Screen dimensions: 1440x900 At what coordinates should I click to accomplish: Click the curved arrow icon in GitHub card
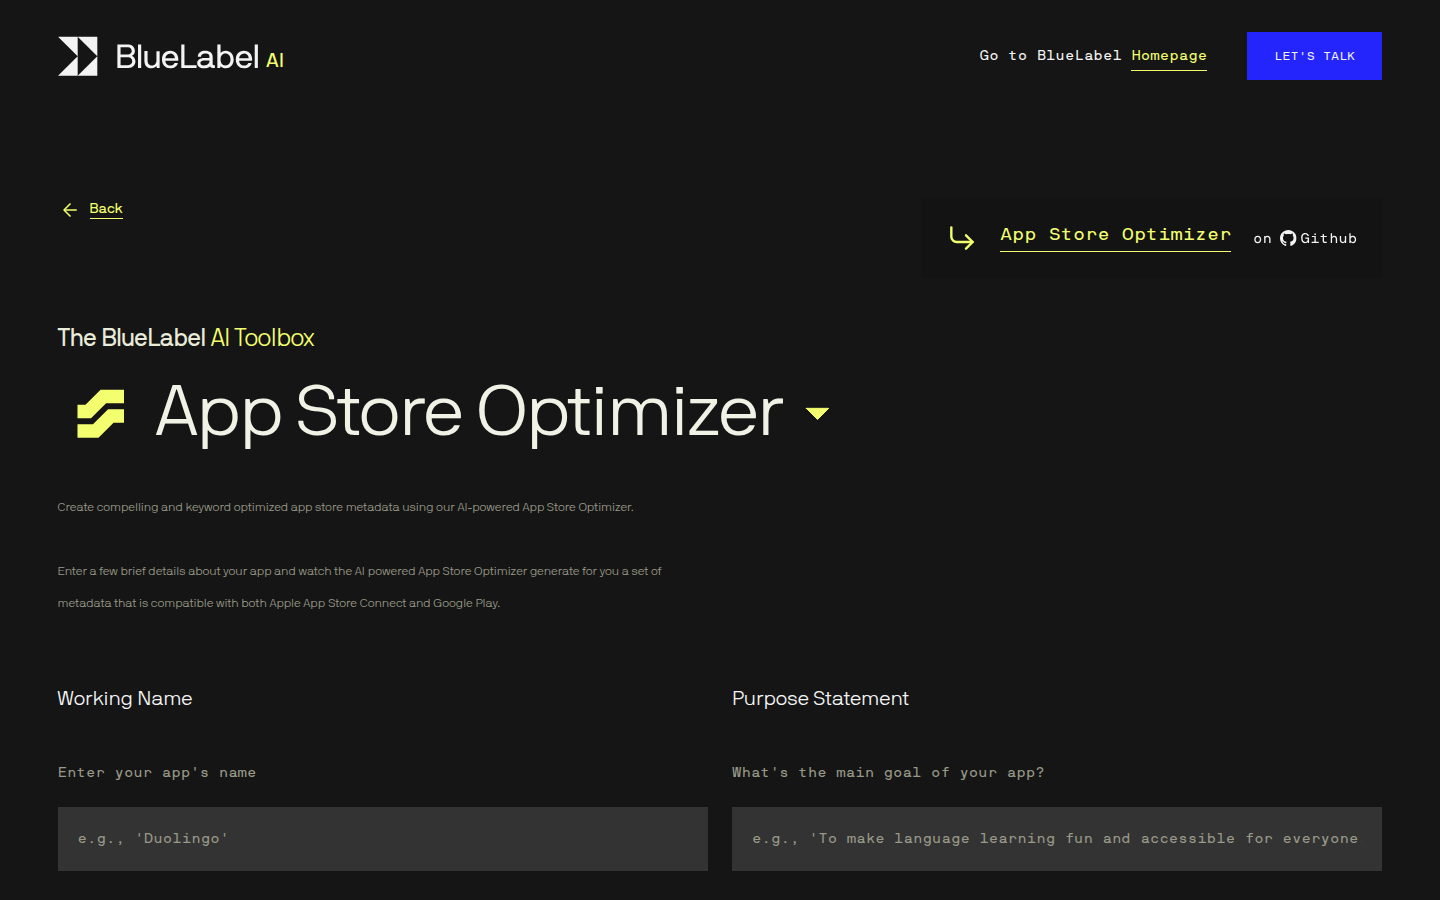pyautogui.click(x=961, y=238)
